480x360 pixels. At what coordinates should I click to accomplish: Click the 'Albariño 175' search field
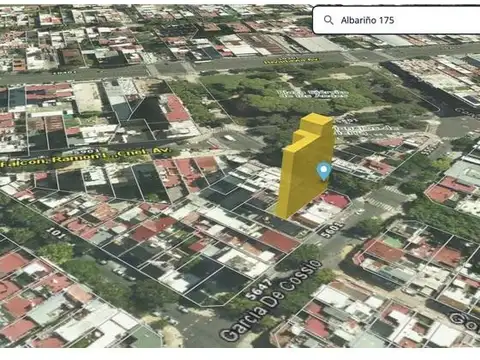click(x=396, y=20)
